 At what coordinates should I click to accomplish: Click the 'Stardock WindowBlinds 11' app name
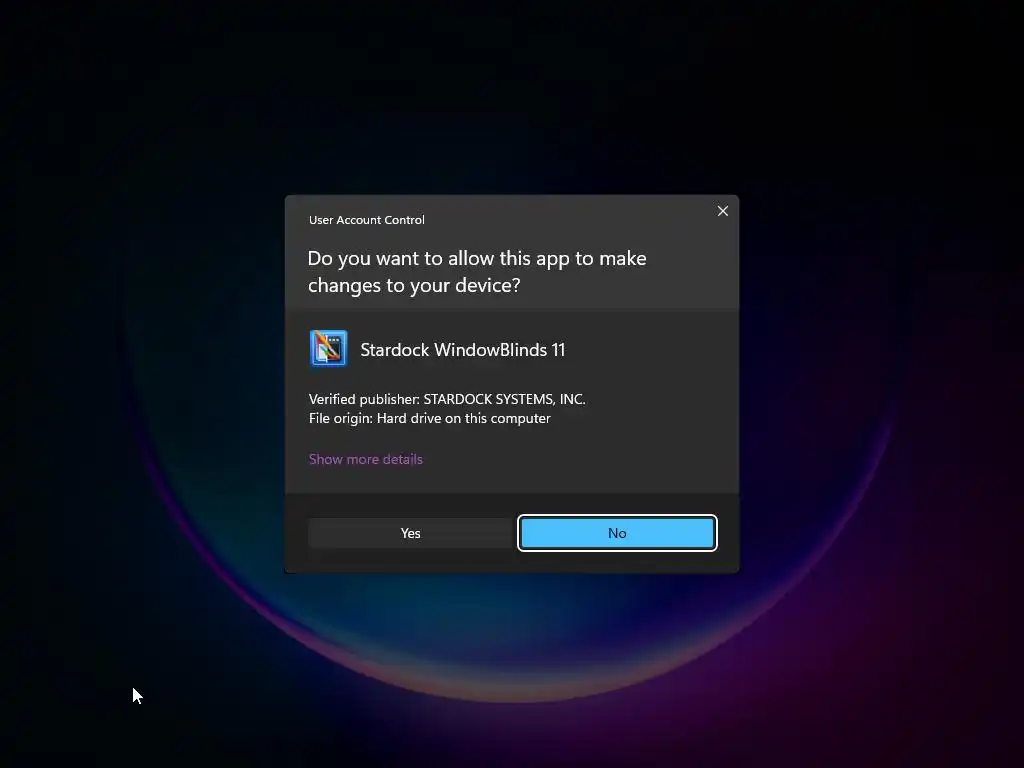(x=462, y=350)
